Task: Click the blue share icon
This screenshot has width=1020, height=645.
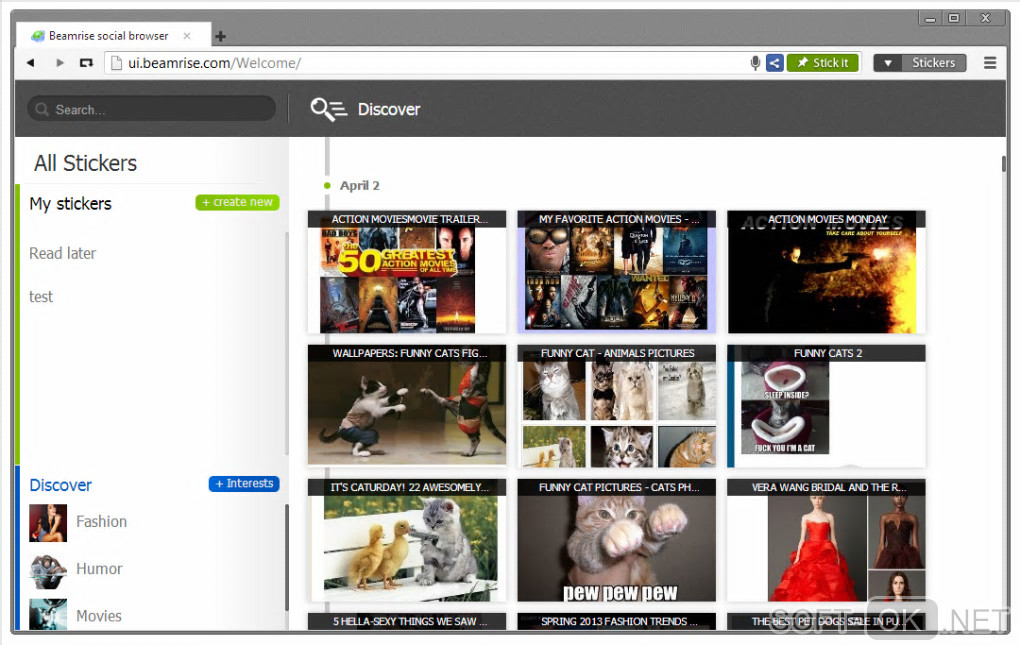Action: 774,63
